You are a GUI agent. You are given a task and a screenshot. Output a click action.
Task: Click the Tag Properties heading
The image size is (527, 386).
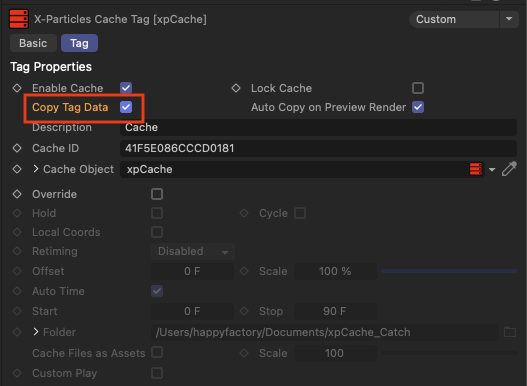[51, 67]
